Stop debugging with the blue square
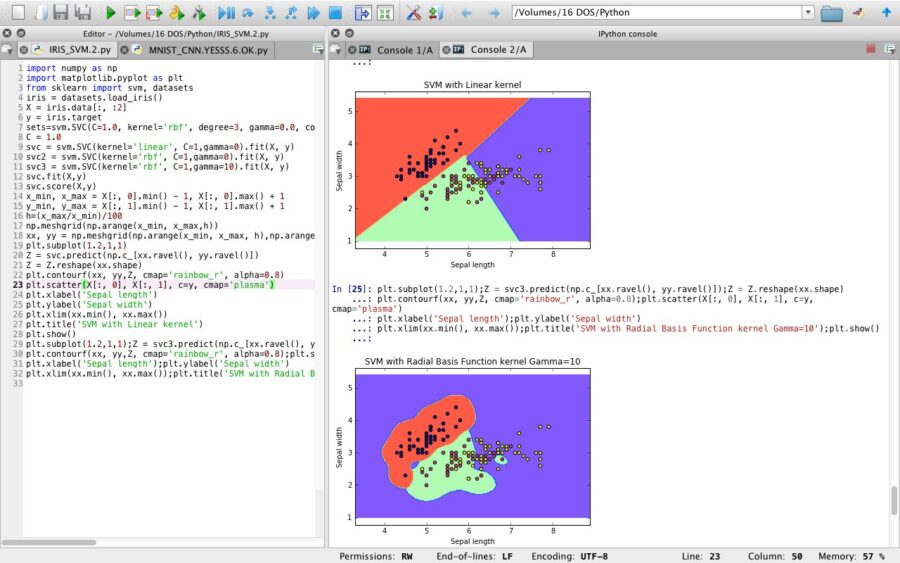This screenshot has width=900, height=563. (x=335, y=12)
